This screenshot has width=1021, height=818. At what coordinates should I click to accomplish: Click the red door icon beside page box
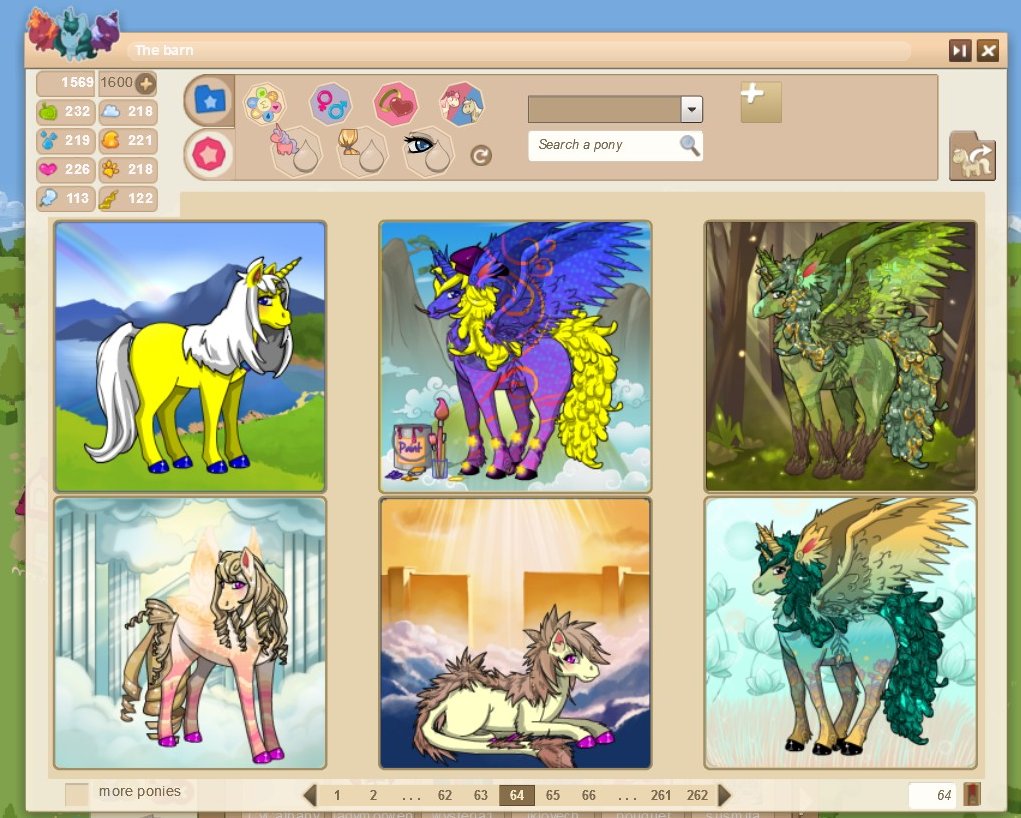972,795
